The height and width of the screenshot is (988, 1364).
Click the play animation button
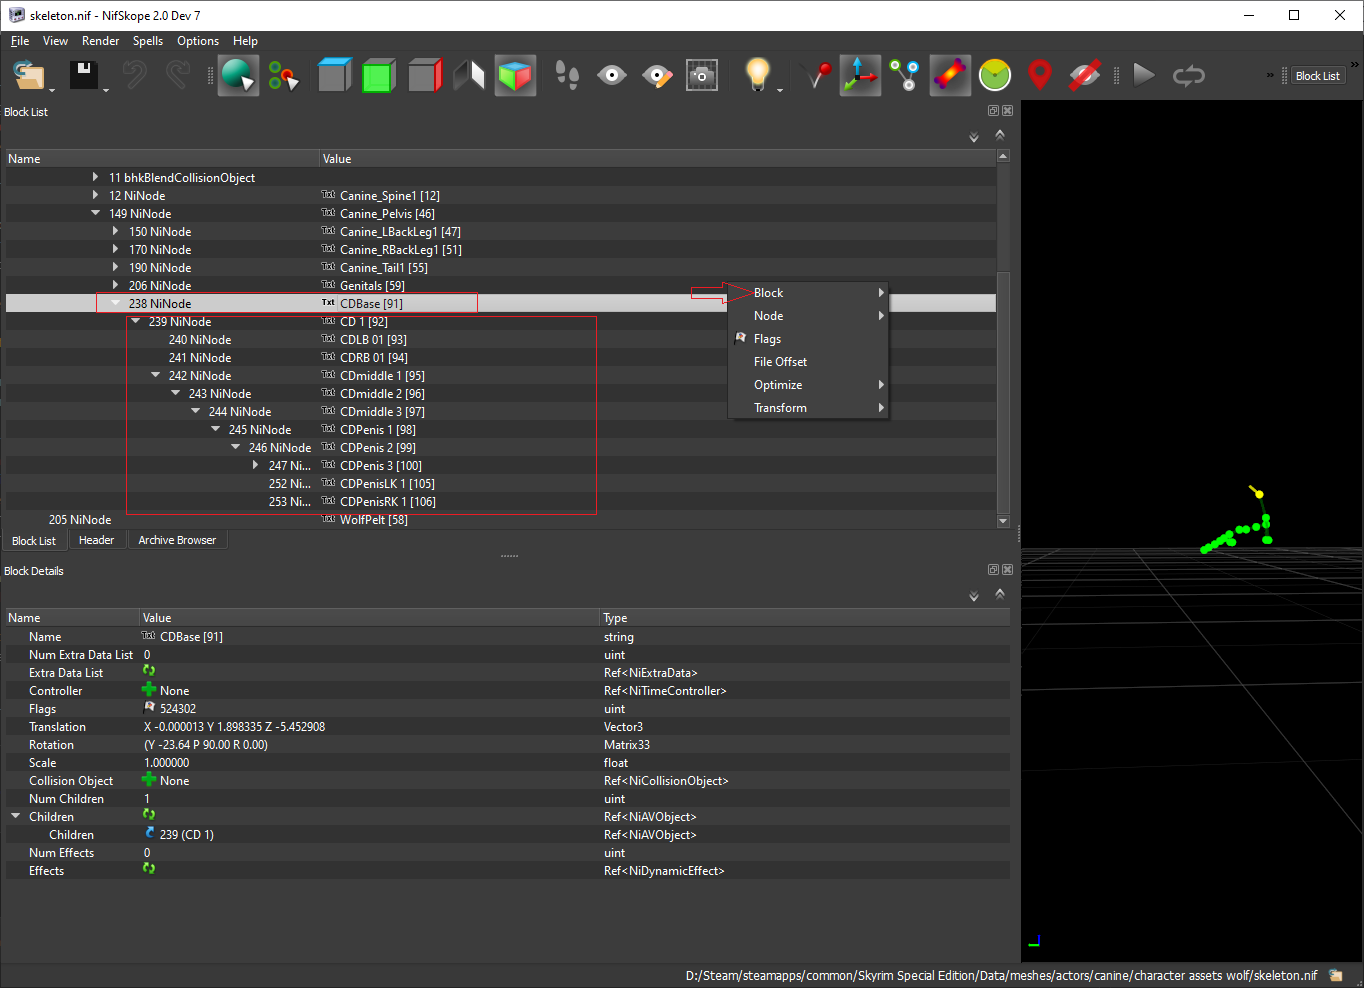(x=1143, y=76)
